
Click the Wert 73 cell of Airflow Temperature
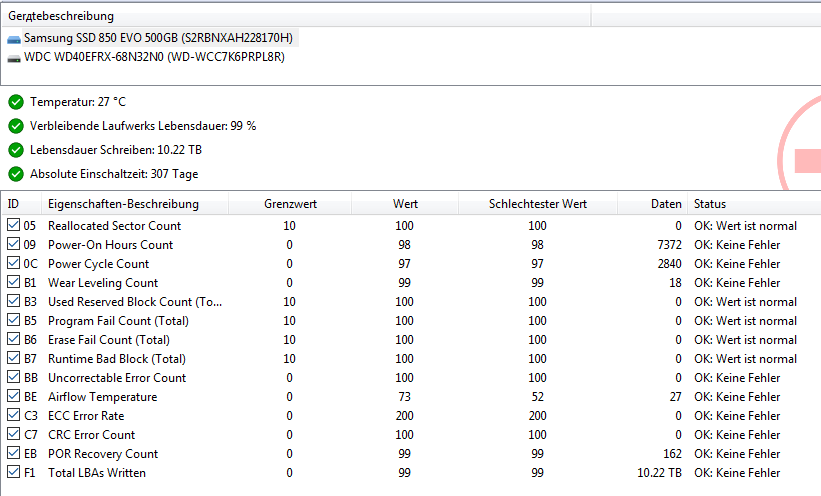coord(404,397)
